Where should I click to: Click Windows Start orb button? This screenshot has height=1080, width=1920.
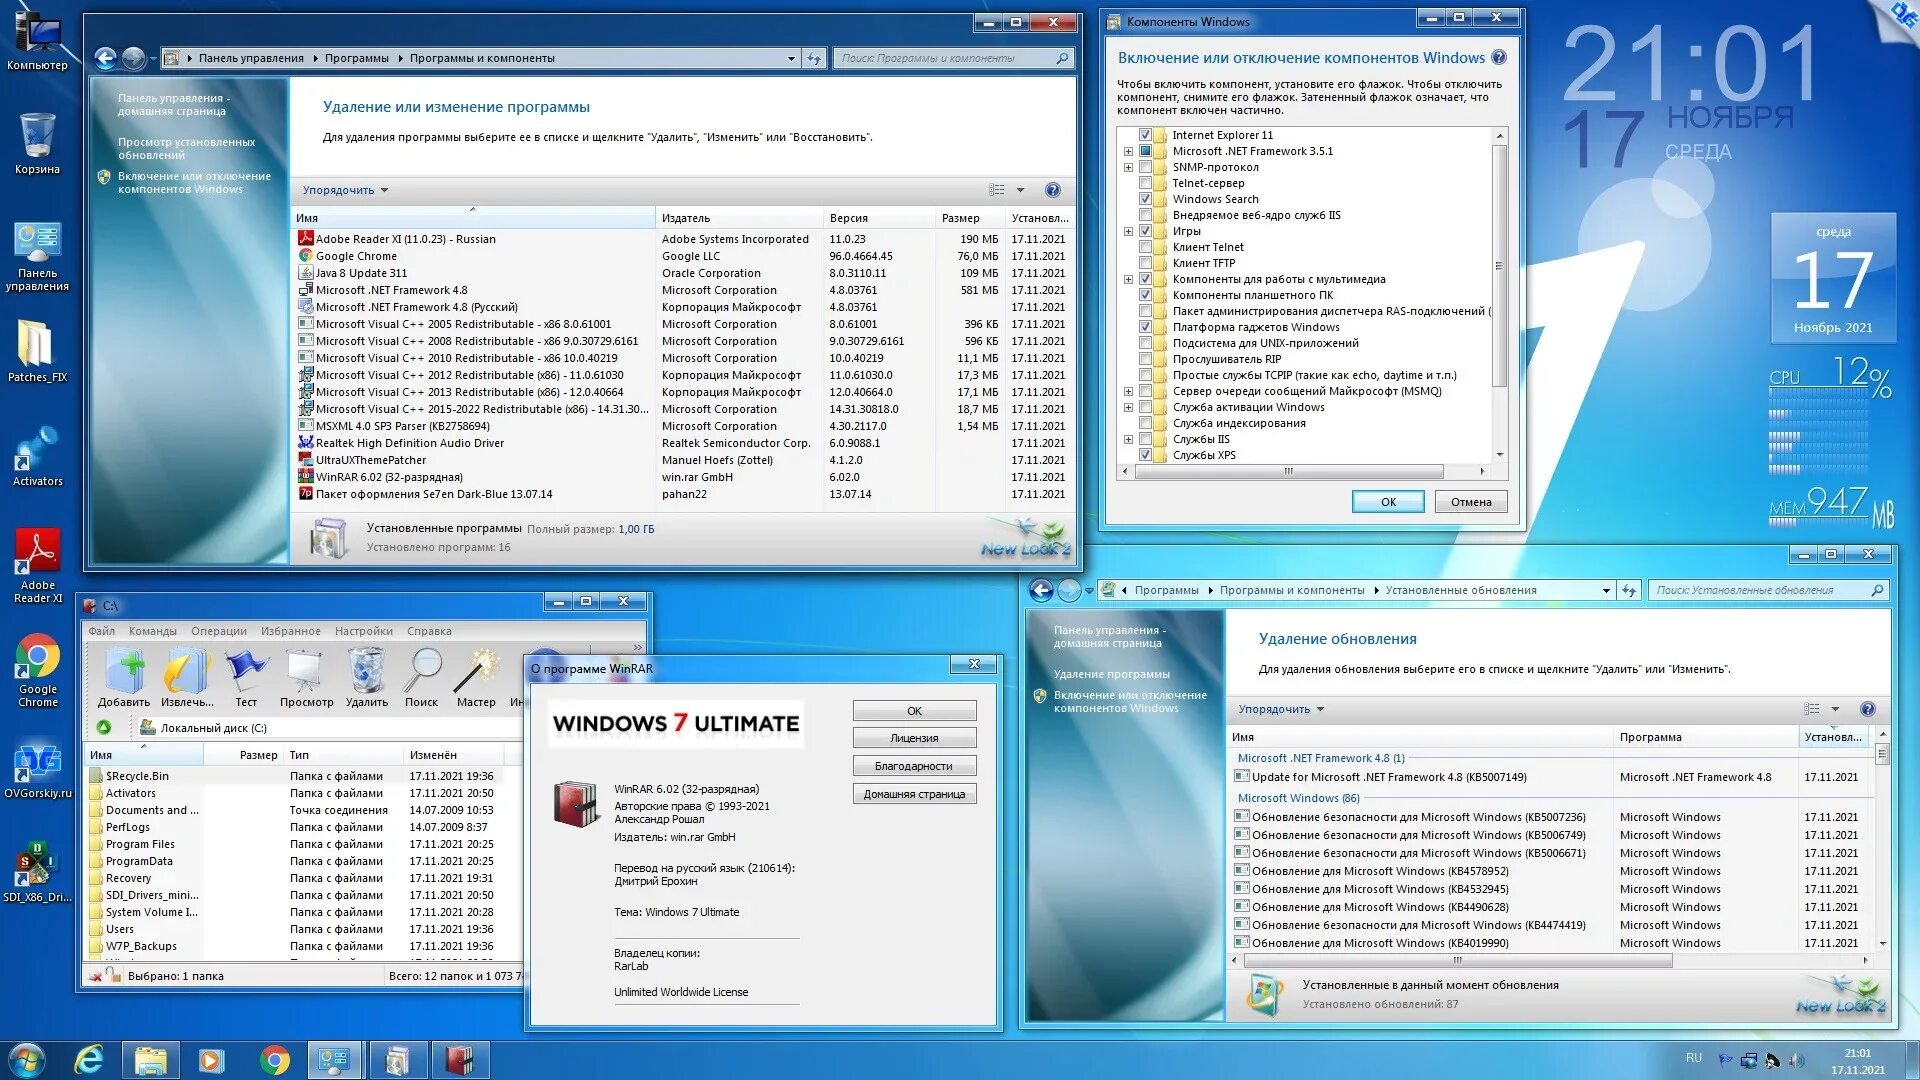tap(27, 1060)
